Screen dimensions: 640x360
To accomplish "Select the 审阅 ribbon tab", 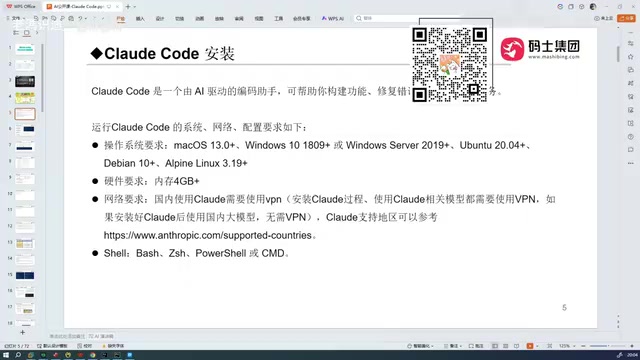I will tap(239, 19).
